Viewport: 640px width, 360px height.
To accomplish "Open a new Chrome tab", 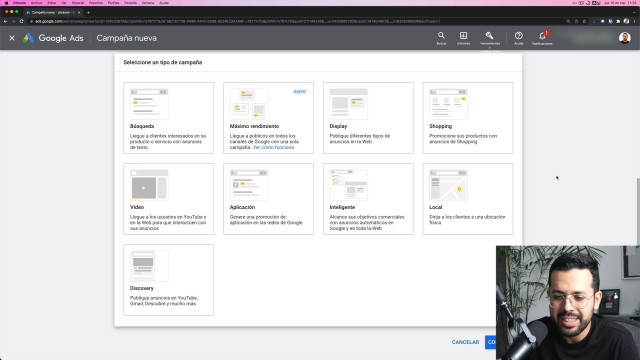I will point(89,12).
